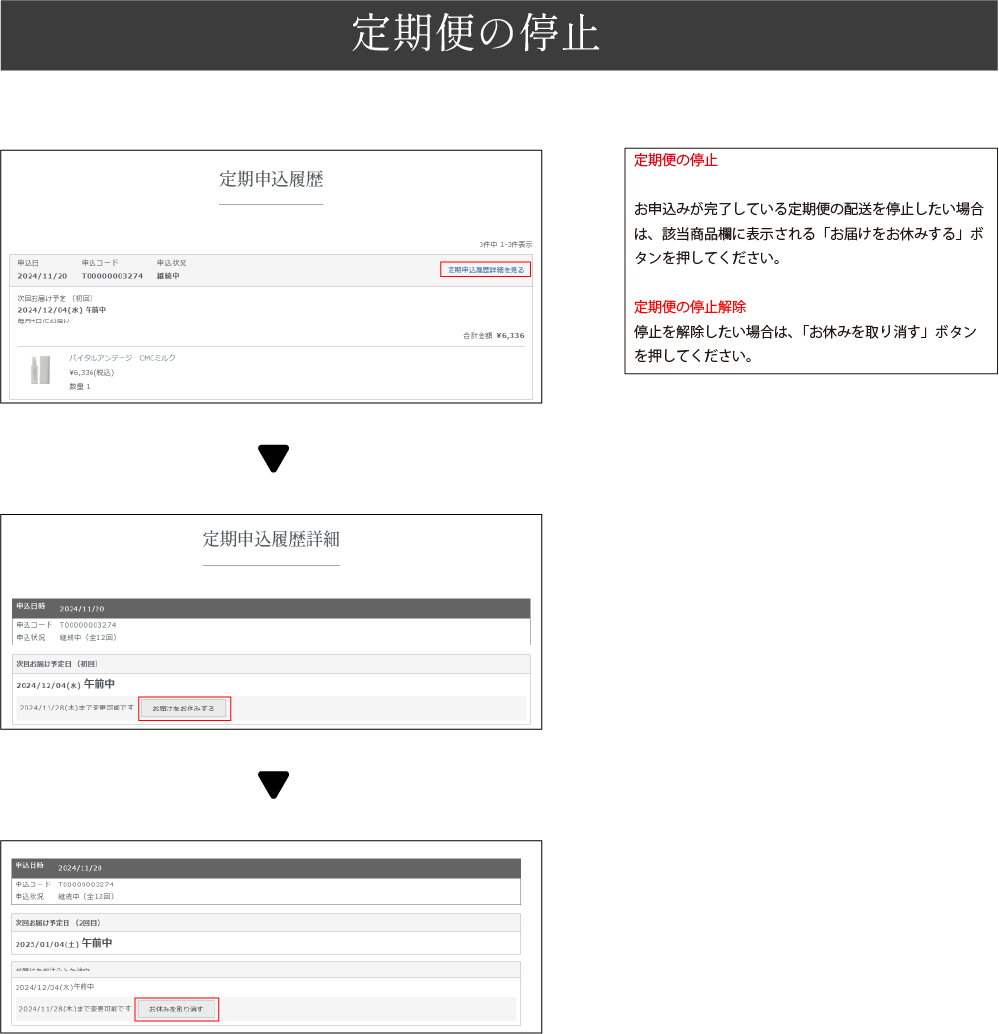Click the 次回お届け予定日（2回目）section header
The height and width of the screenshot is (1034, 999).
tap(58, 922)
